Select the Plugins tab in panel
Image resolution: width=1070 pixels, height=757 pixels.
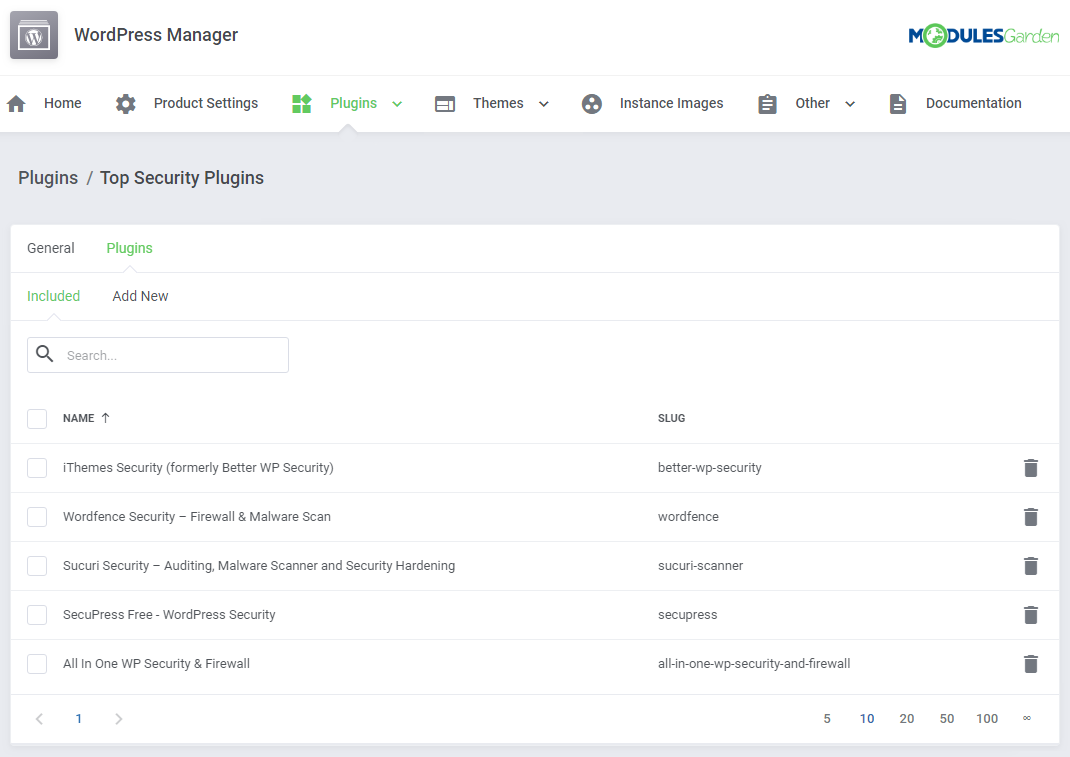coord(130,248)
